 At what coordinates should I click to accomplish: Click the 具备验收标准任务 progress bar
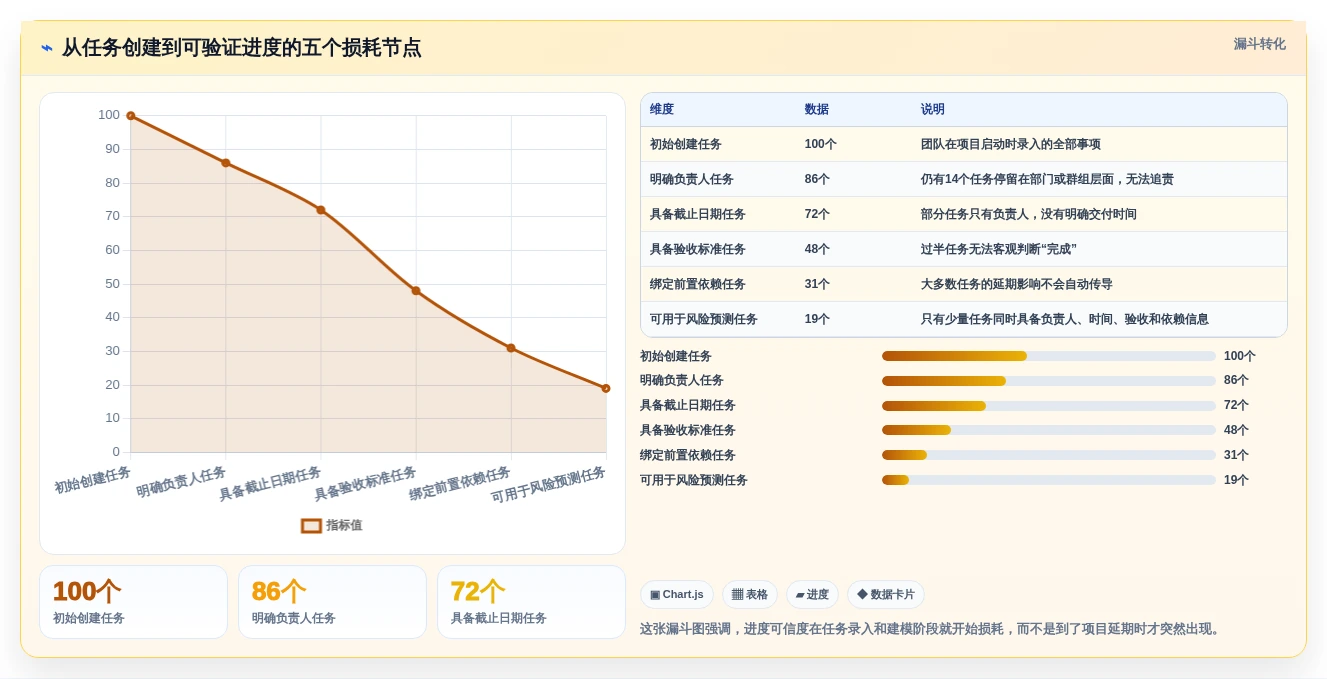click(x=1049, y=430)
